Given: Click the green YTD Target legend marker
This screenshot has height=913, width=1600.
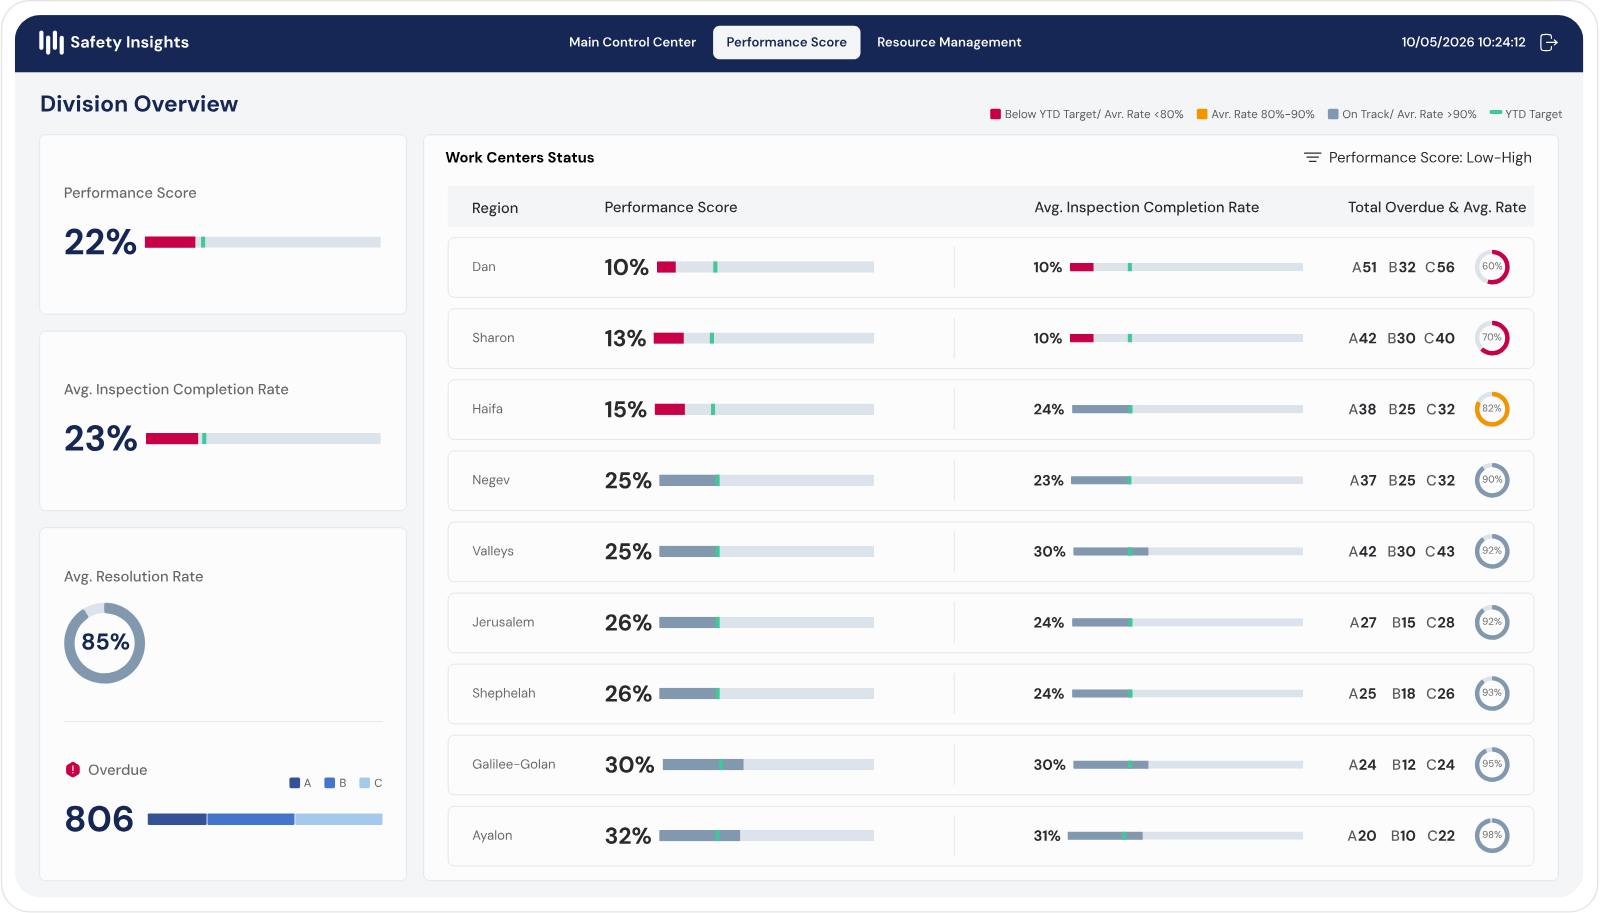Looking at the screenshot, I should tap(1496, 113).
